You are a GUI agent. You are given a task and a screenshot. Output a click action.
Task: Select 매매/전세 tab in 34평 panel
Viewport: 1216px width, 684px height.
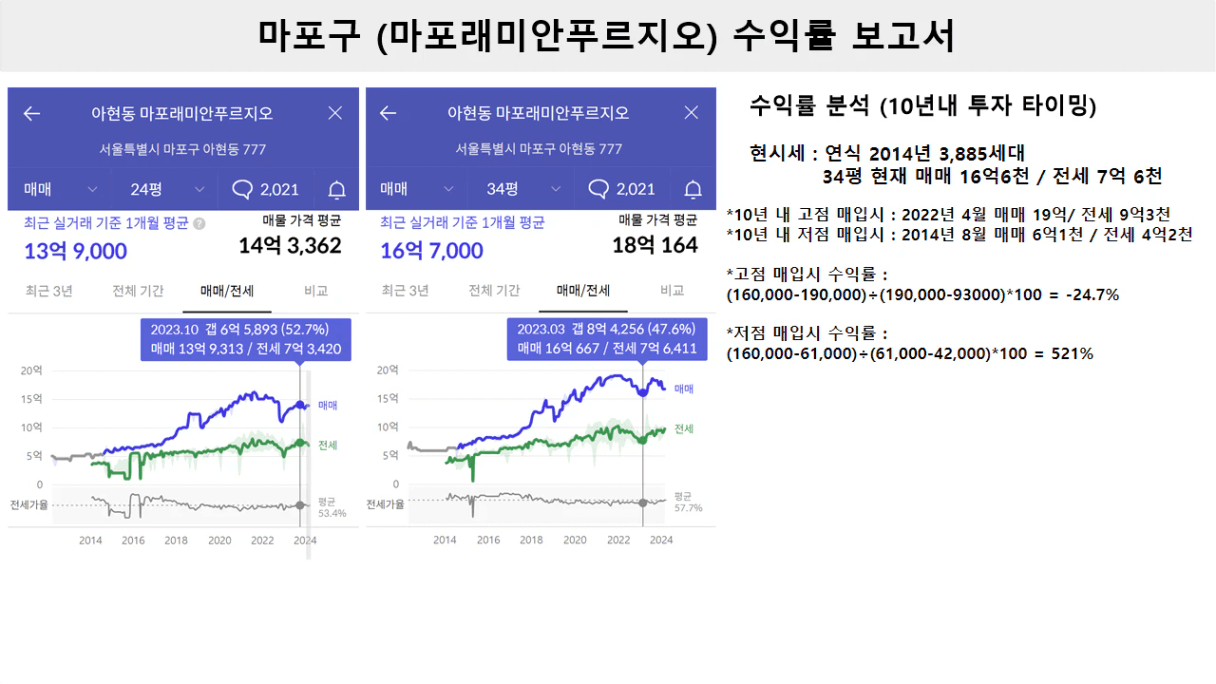tap(583, 291)
